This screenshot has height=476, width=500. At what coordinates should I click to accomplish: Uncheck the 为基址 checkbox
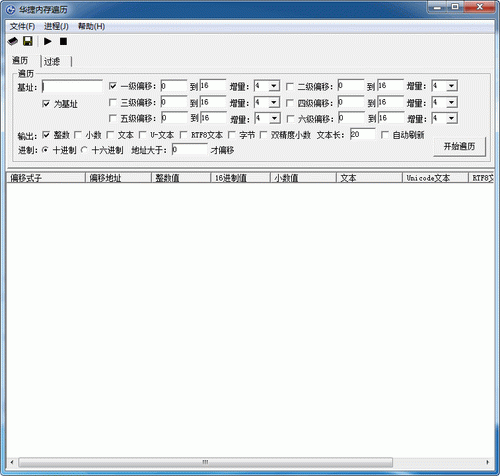(46, 104)
